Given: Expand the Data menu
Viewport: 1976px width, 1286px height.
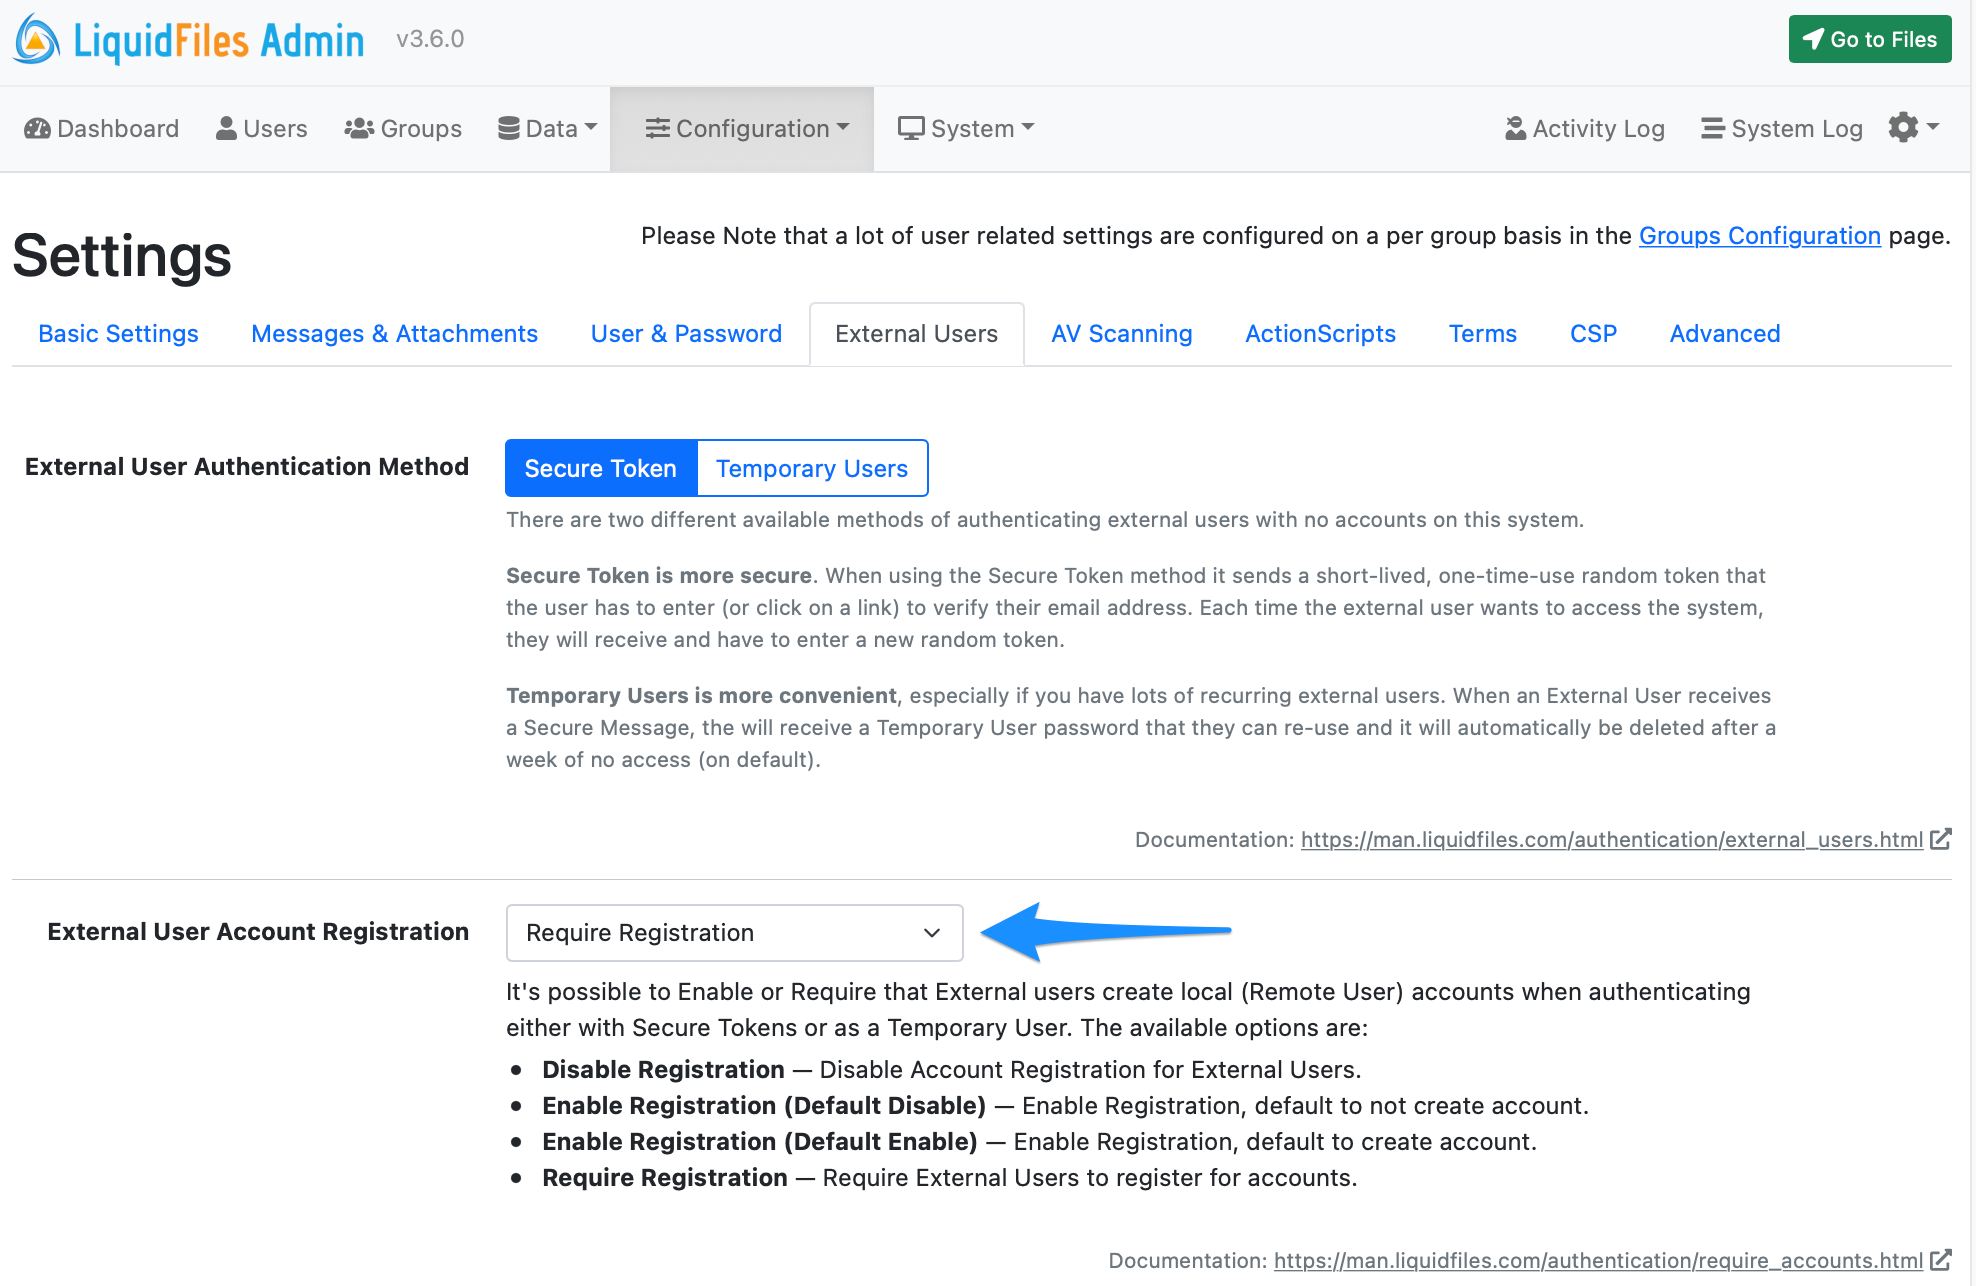Looking at the screenshot, I should pos(546,128).
